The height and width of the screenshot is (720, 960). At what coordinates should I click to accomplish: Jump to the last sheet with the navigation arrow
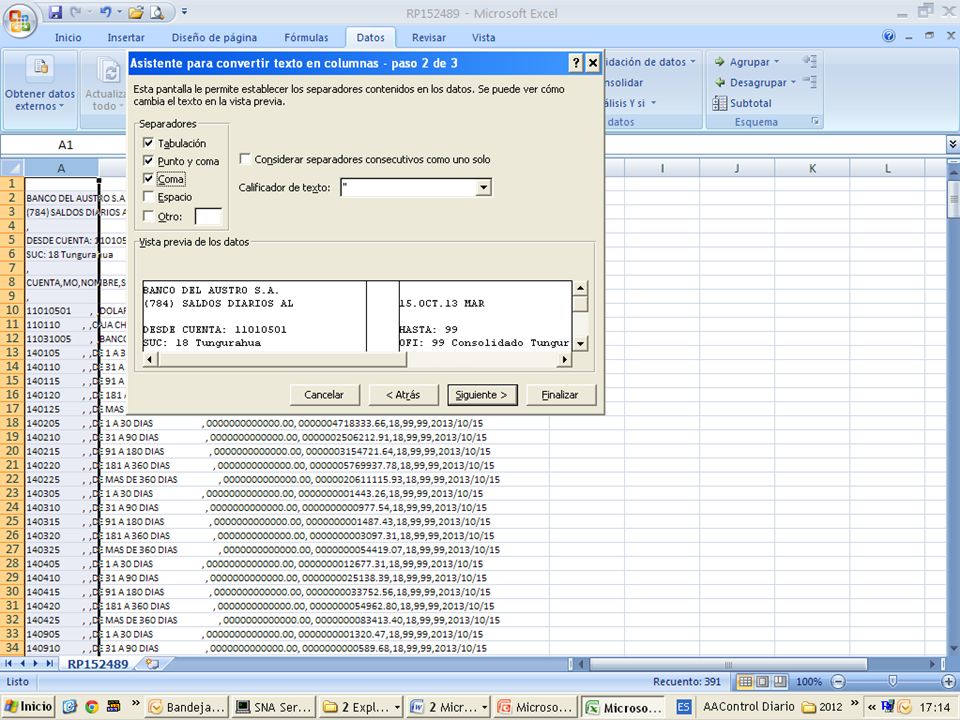pos(49,664)
